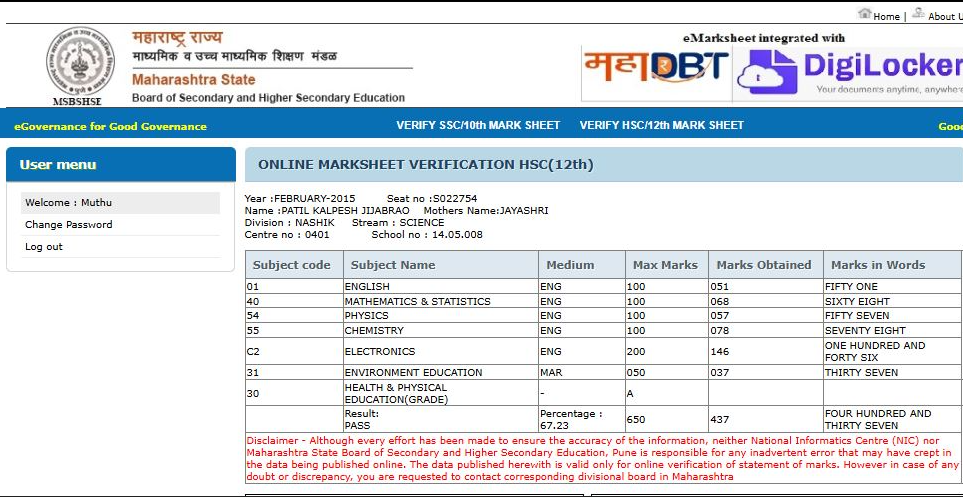963x497 pixels.
Task: Click marks obtained 078 for Chemistry
Action: click(x=765, y=331)
